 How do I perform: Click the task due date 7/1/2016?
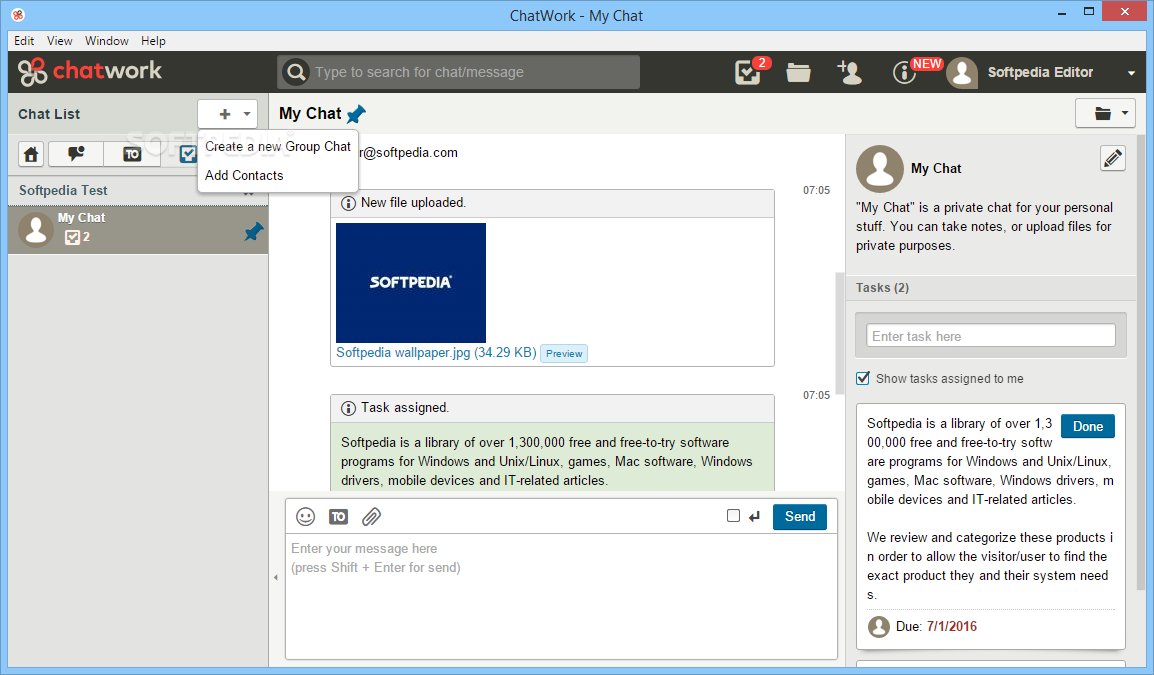pyautogui.click(x=952, y=626)
